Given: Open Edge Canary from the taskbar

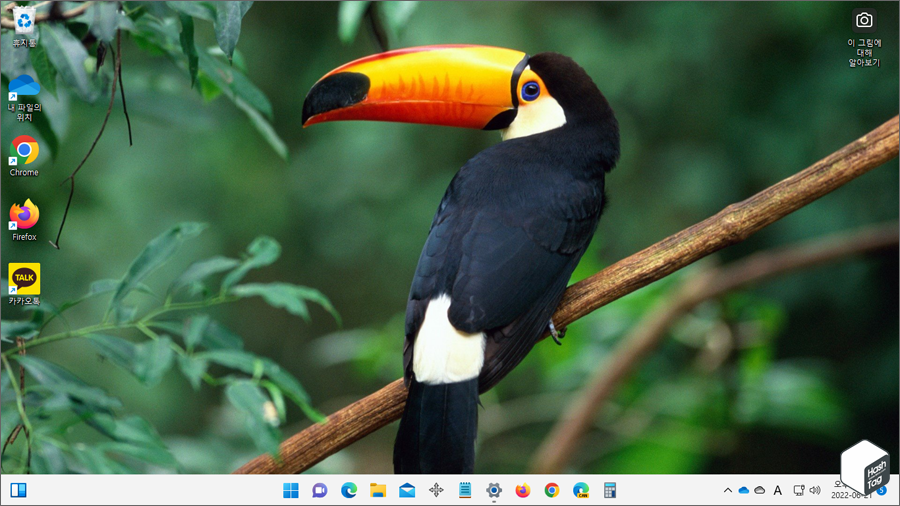Looking at the screenshot, I should (581, 491).
